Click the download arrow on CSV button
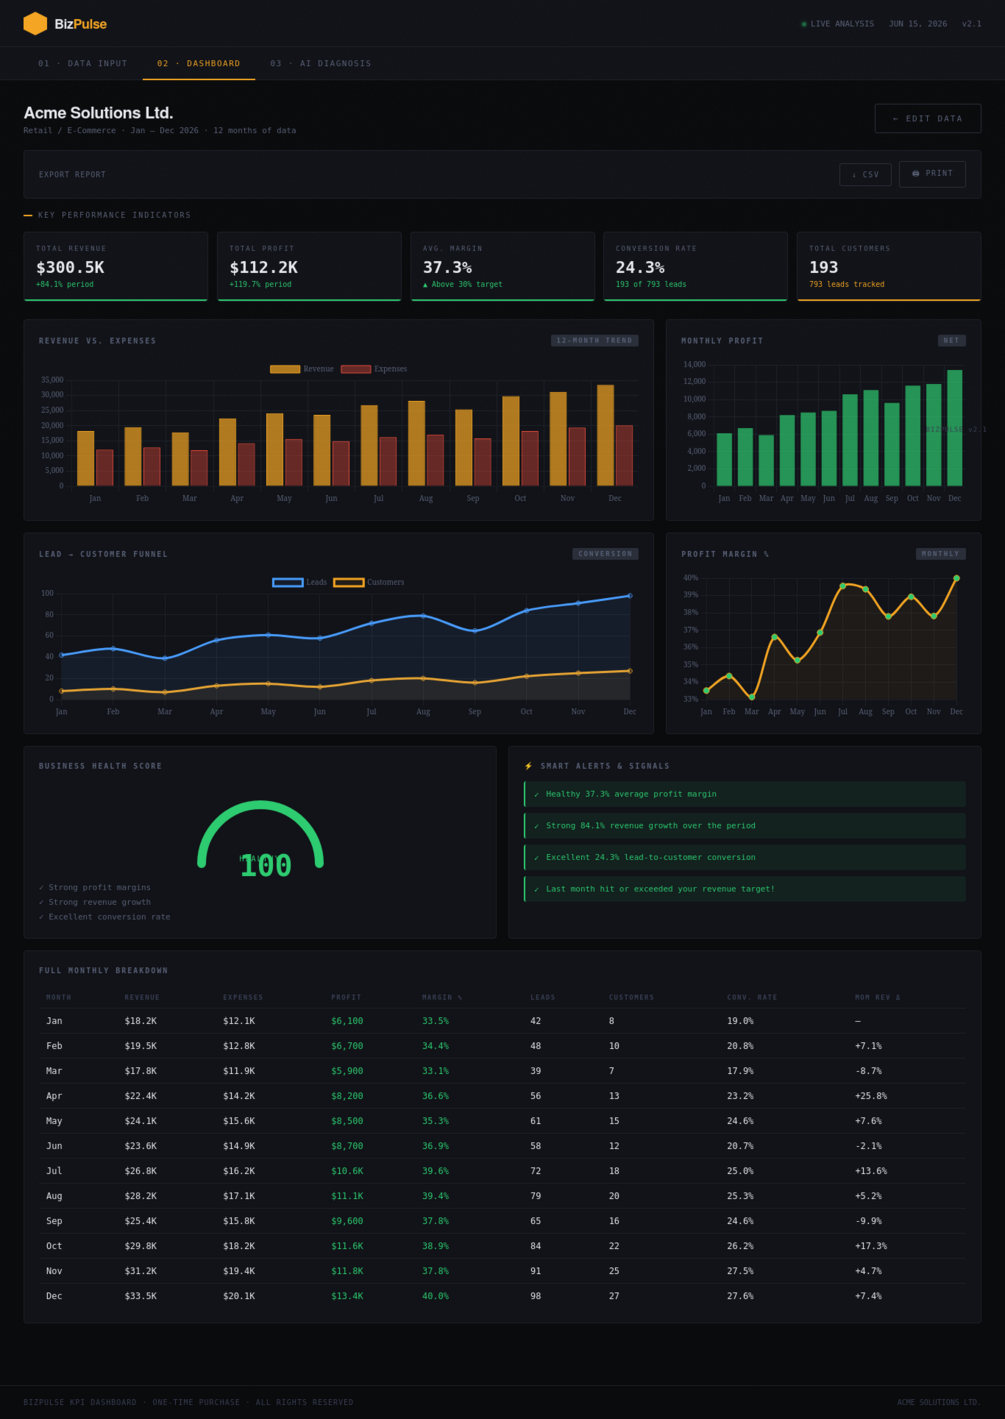This screenshot has width=1005, height=1419. coord(854,175)
